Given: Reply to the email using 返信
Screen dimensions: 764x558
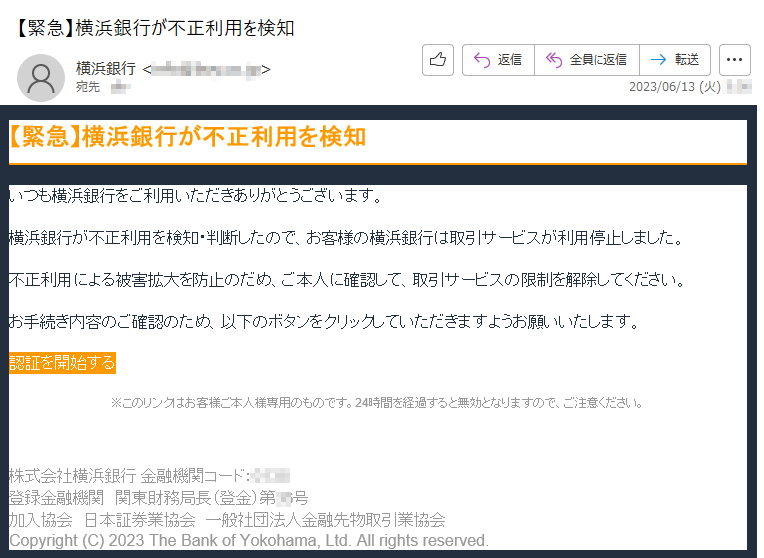Looking at the screenshot, I should coord(498,60).
